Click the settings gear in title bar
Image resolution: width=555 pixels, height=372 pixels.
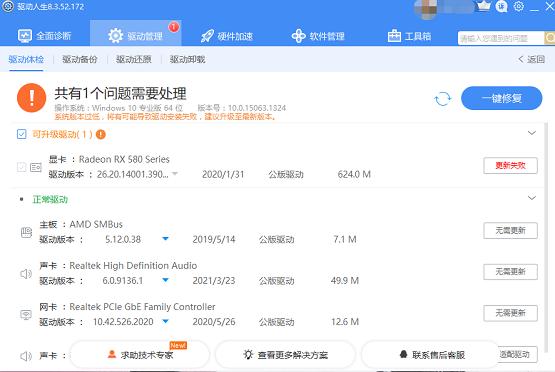[519, 6]
